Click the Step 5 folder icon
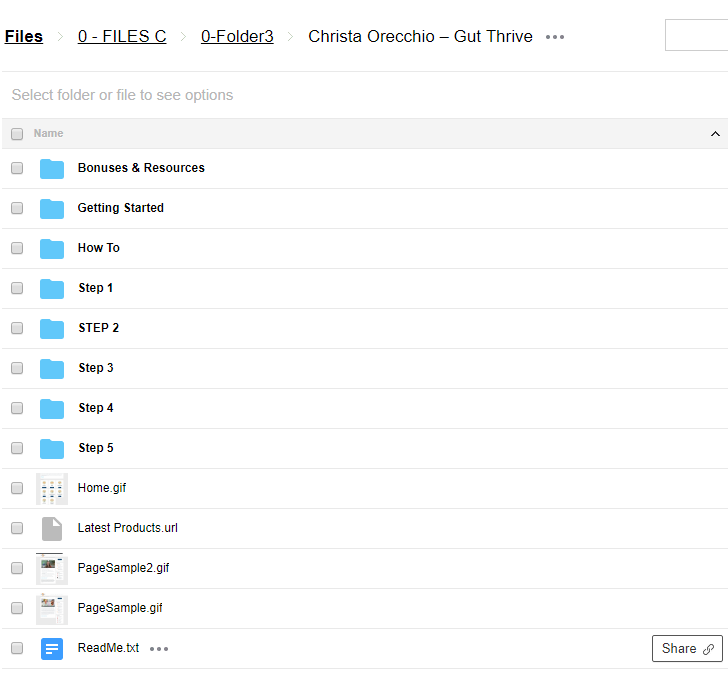This screenshot has height=673, width=728. [52, 448]
